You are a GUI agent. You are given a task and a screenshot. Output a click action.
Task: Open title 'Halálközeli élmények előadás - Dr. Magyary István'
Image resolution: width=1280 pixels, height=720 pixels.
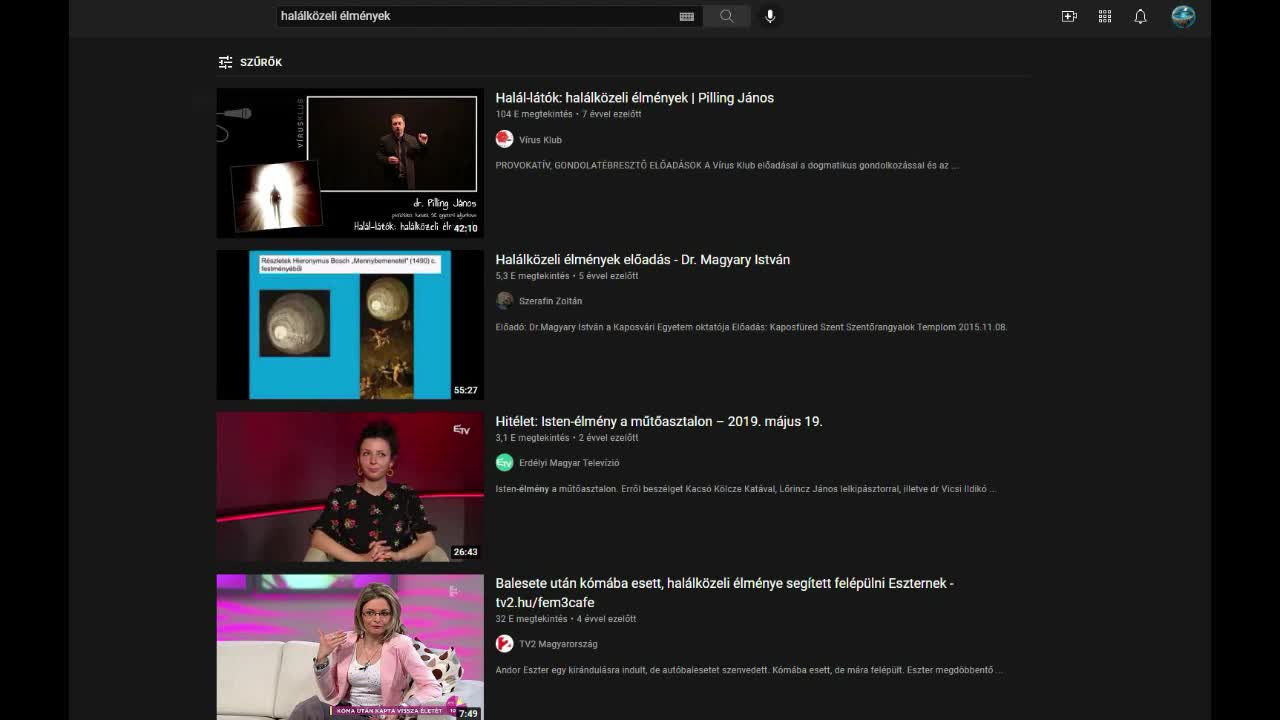642,260
